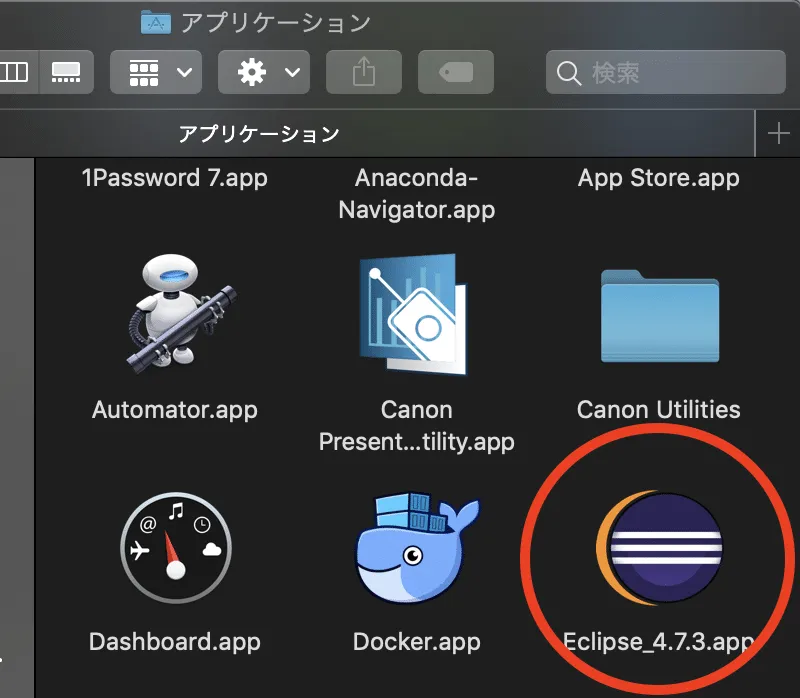The image size is (800, 698).
Task: Open the group-by arrangement dropdown
Action: point(156,72)
